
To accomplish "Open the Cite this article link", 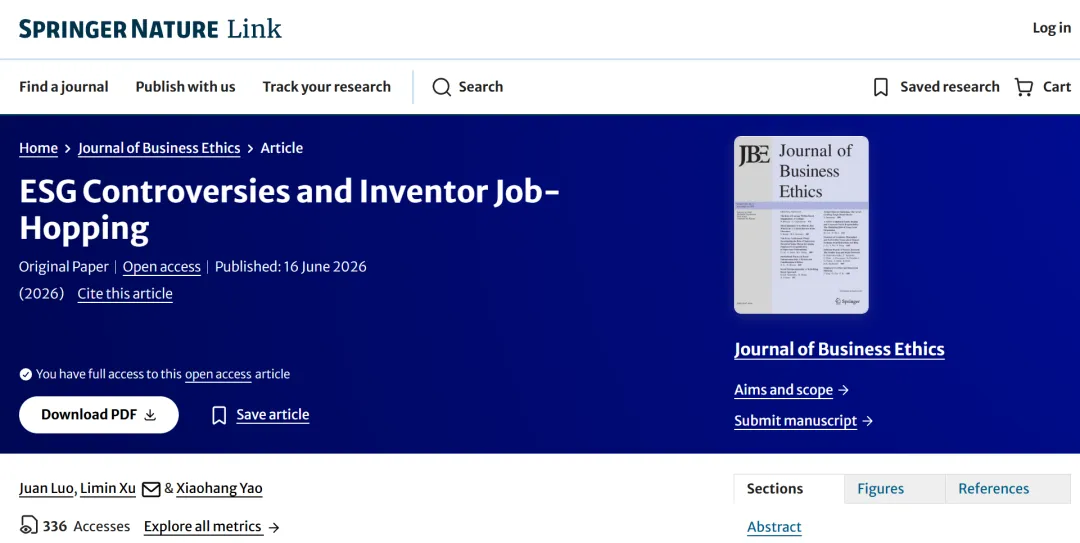I will coord(125,294).
